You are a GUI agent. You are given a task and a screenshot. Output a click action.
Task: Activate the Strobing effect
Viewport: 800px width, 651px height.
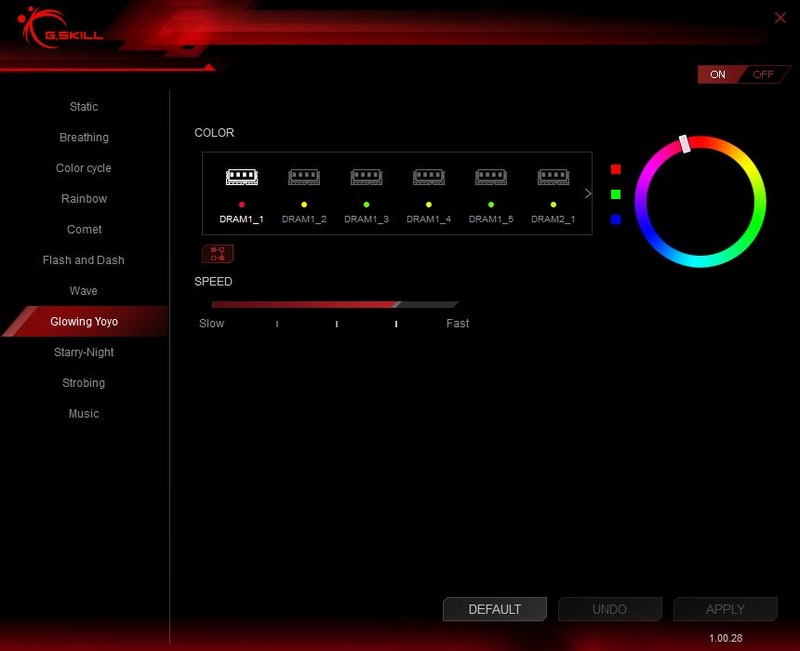tap(84, 383)
